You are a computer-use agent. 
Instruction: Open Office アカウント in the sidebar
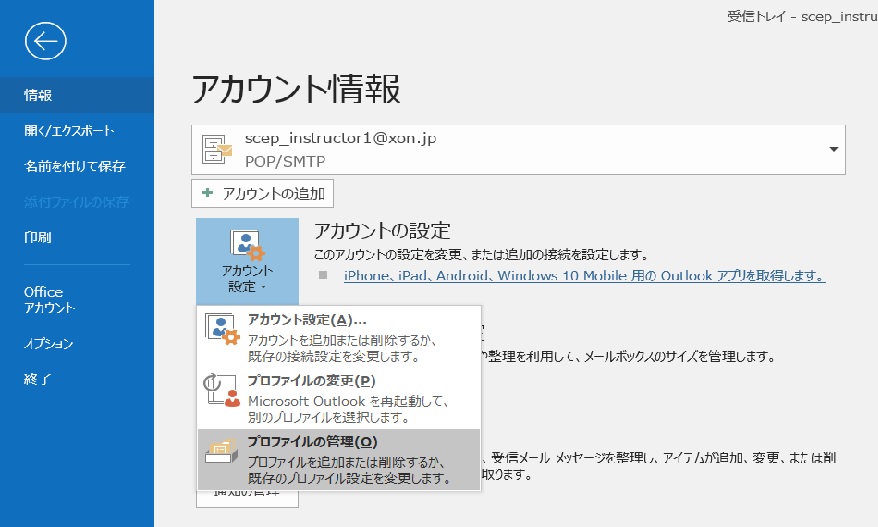coord(50,300)
